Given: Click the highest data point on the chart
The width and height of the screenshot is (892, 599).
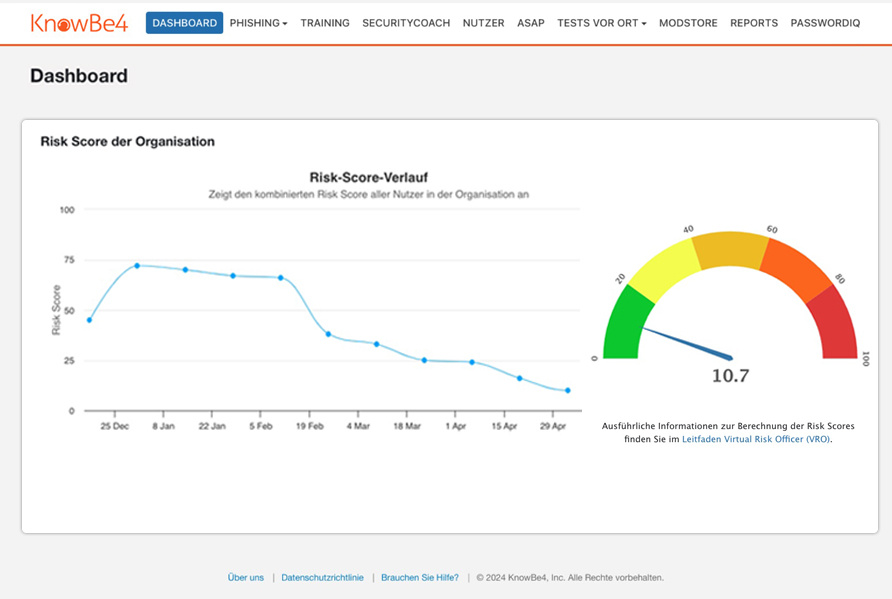Looking at the screenshot, I should click(137, 266).
